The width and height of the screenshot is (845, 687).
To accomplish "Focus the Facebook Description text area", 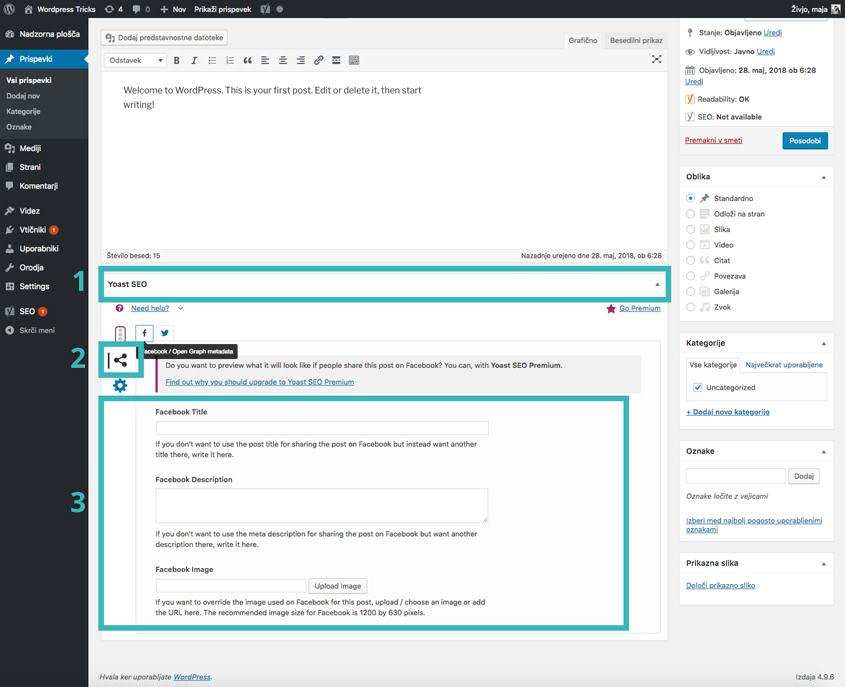I will [322, 505].
